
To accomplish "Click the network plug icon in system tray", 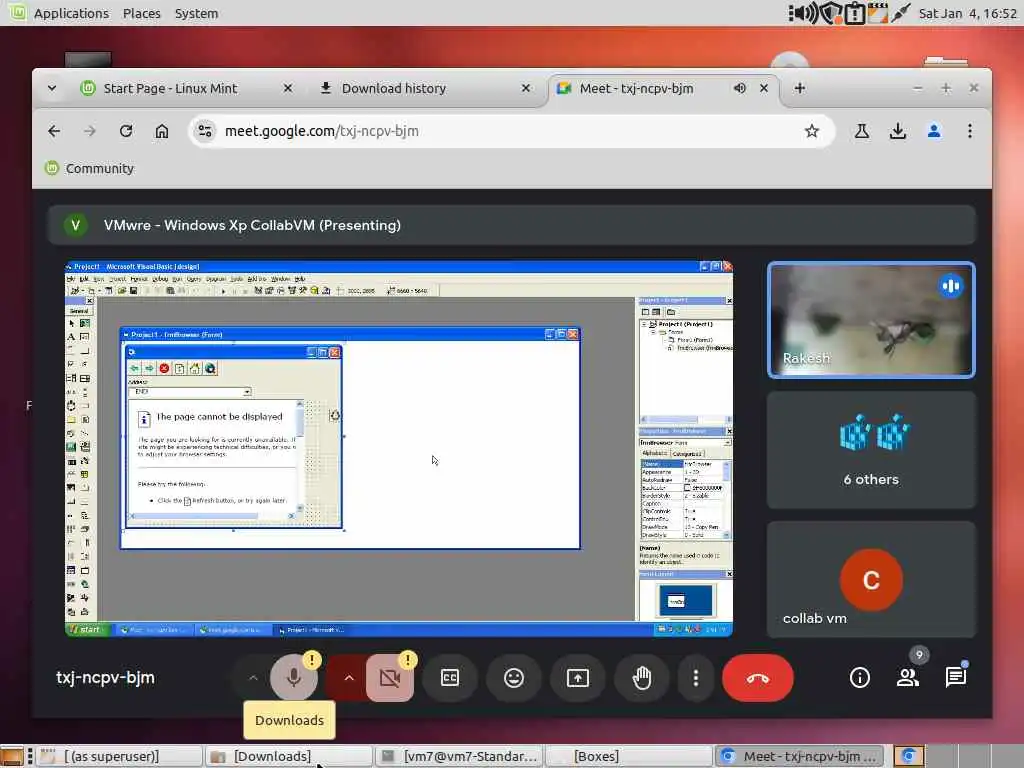I will click(x=901, y=13).
